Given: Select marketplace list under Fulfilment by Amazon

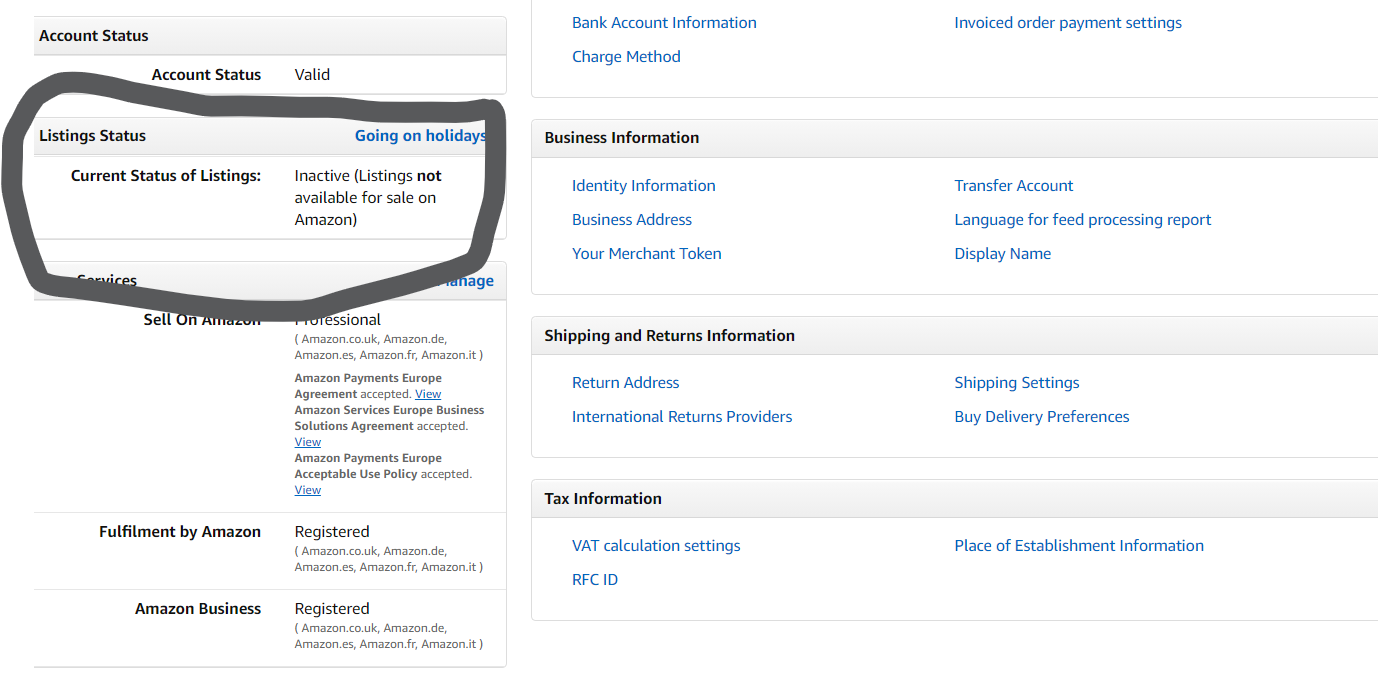Looking at the screenshot, I should coord(389,559).
